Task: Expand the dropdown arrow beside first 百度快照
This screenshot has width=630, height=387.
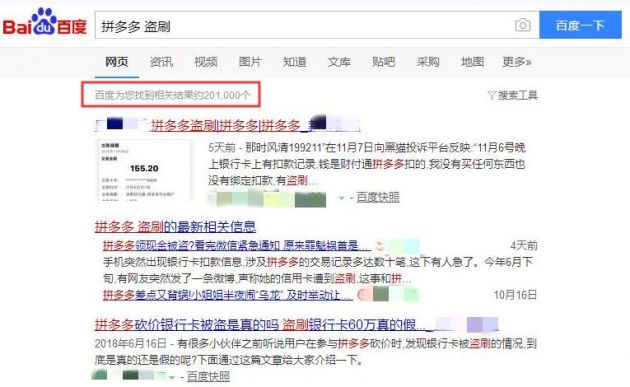Action: 341,198
